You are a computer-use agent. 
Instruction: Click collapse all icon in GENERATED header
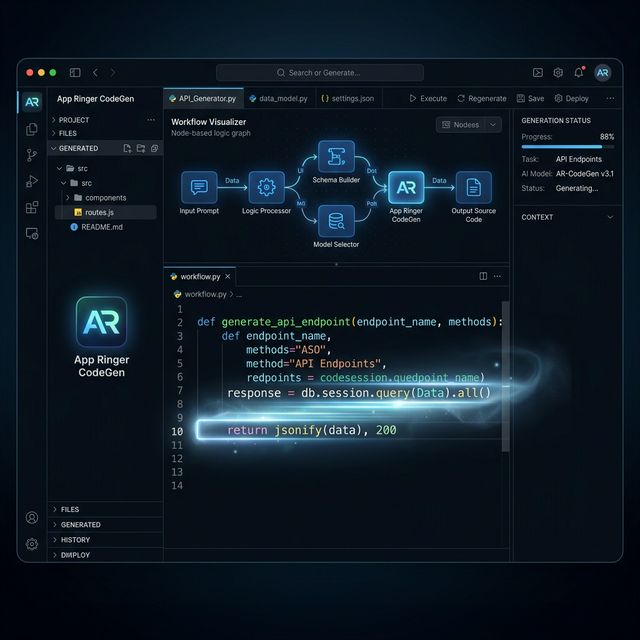tap(154, 149)
